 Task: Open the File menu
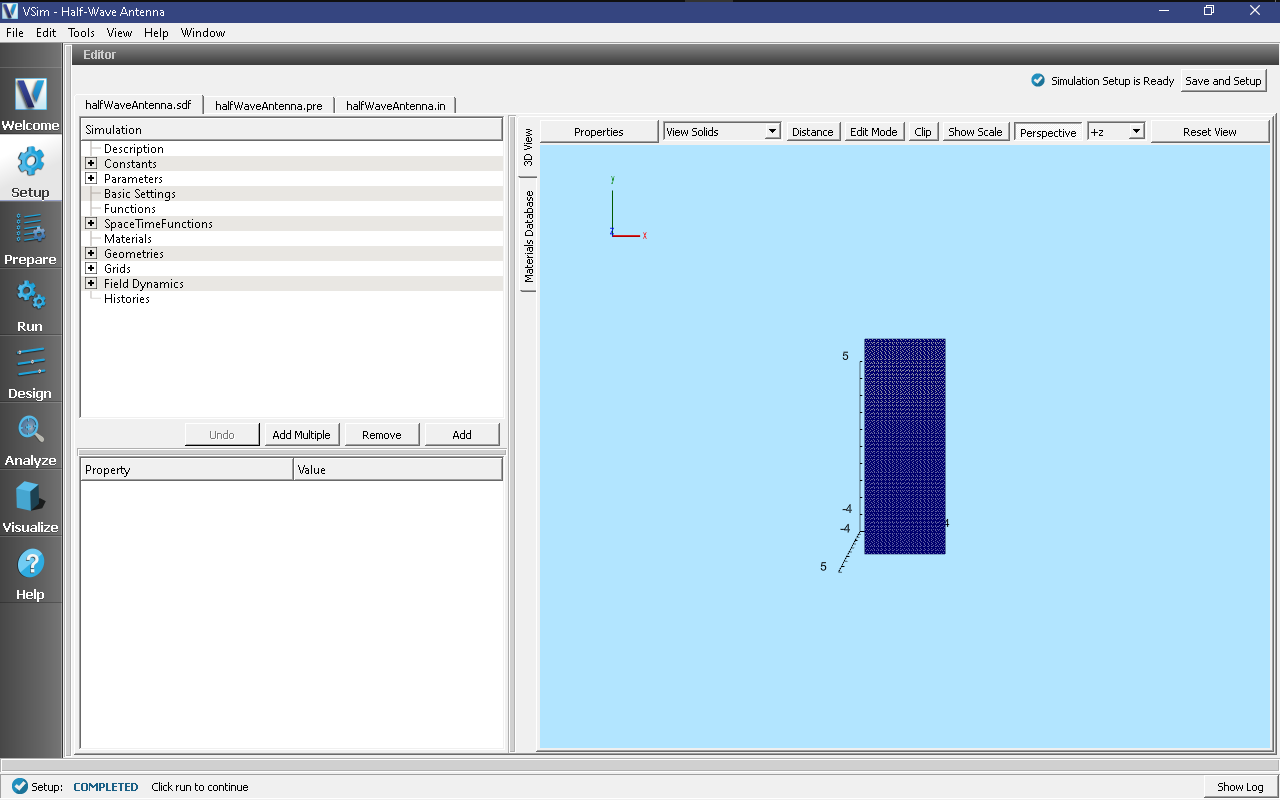tap(15, 33)
